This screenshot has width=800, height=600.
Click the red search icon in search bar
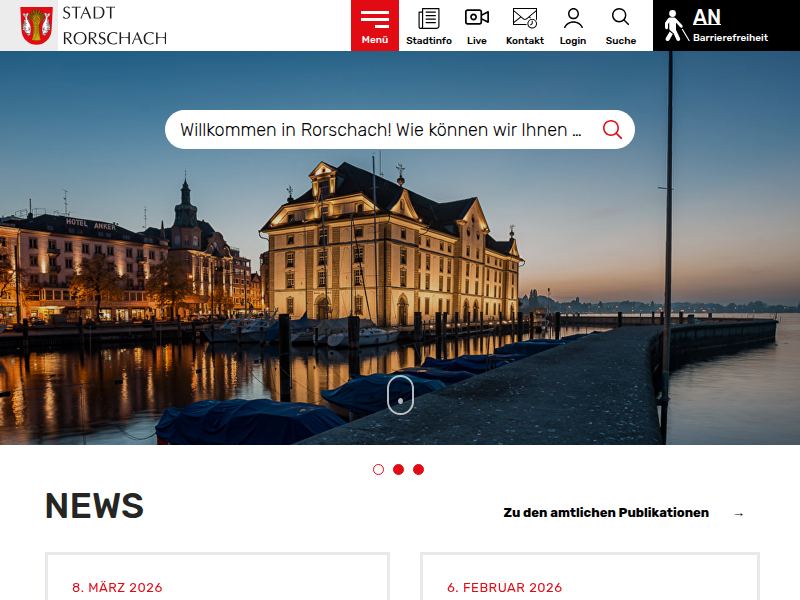[x=612, y=130]
